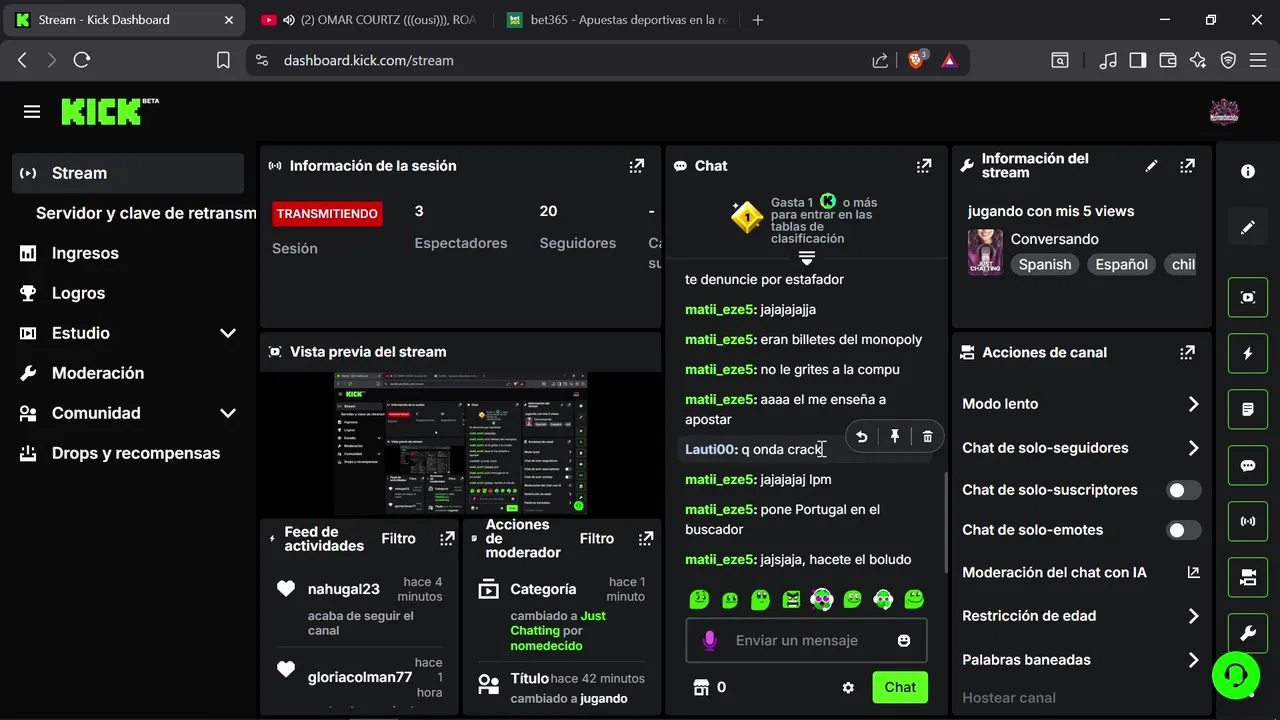The image size is (1280, 720).
Task: Insert the first green emote in chat
Action: (699, 599)
